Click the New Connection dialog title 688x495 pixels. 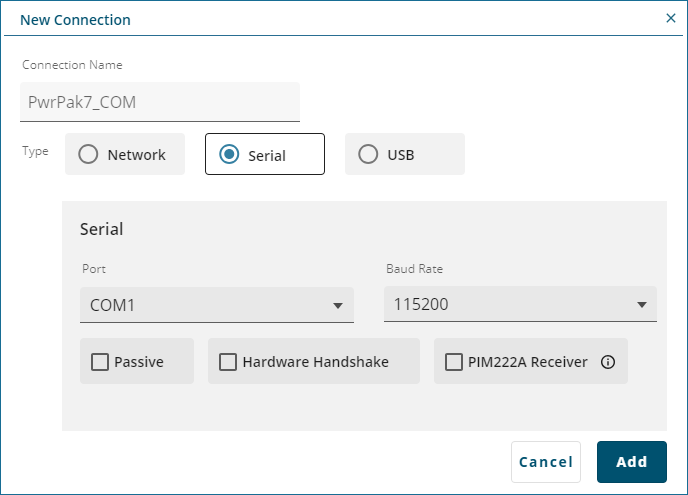[75, 19]
